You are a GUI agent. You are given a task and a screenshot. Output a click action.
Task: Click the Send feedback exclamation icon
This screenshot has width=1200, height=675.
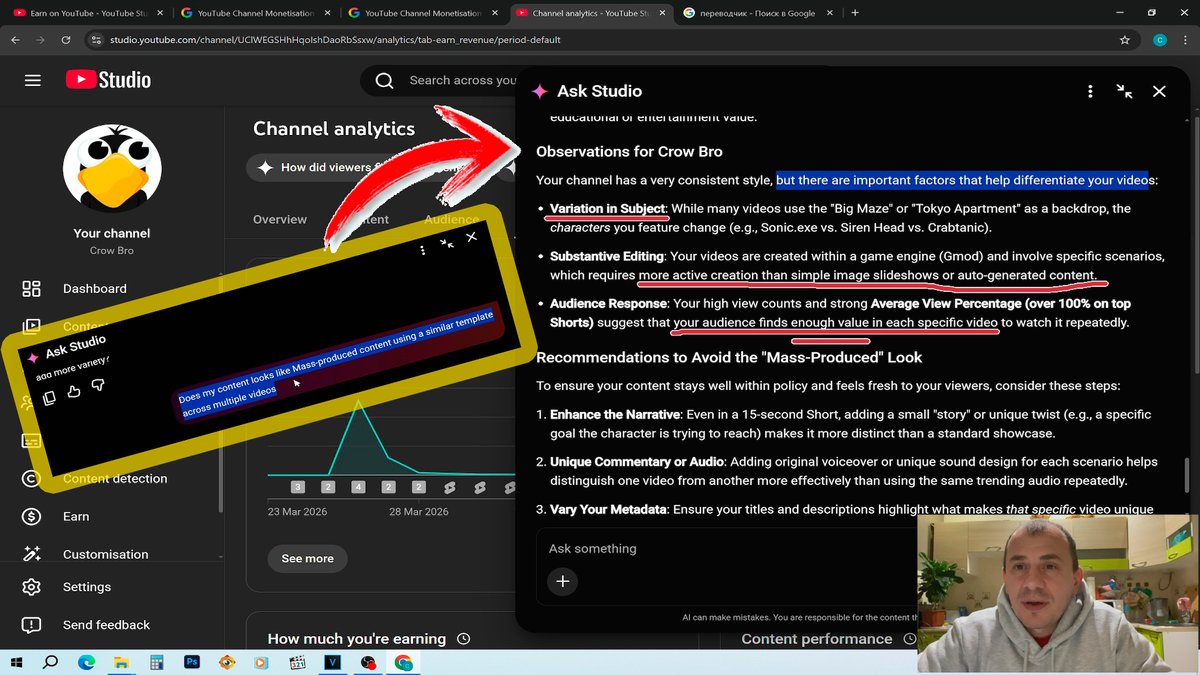32,625
